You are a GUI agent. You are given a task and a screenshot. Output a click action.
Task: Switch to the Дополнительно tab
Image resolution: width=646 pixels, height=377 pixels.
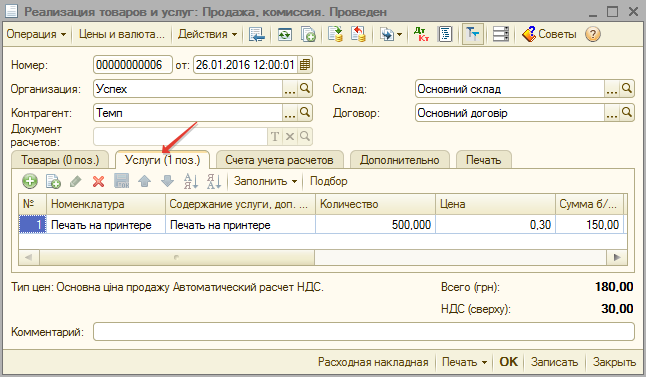(x=400, y=160)
